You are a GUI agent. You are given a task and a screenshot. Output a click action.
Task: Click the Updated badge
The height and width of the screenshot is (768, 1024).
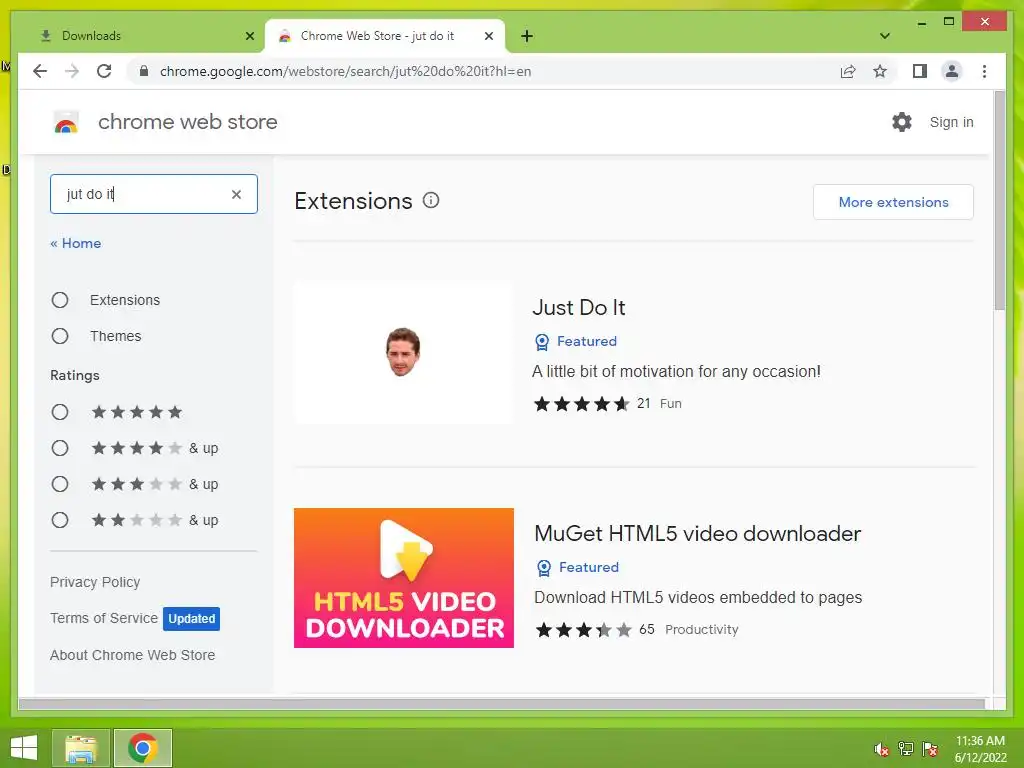point(191,618)
